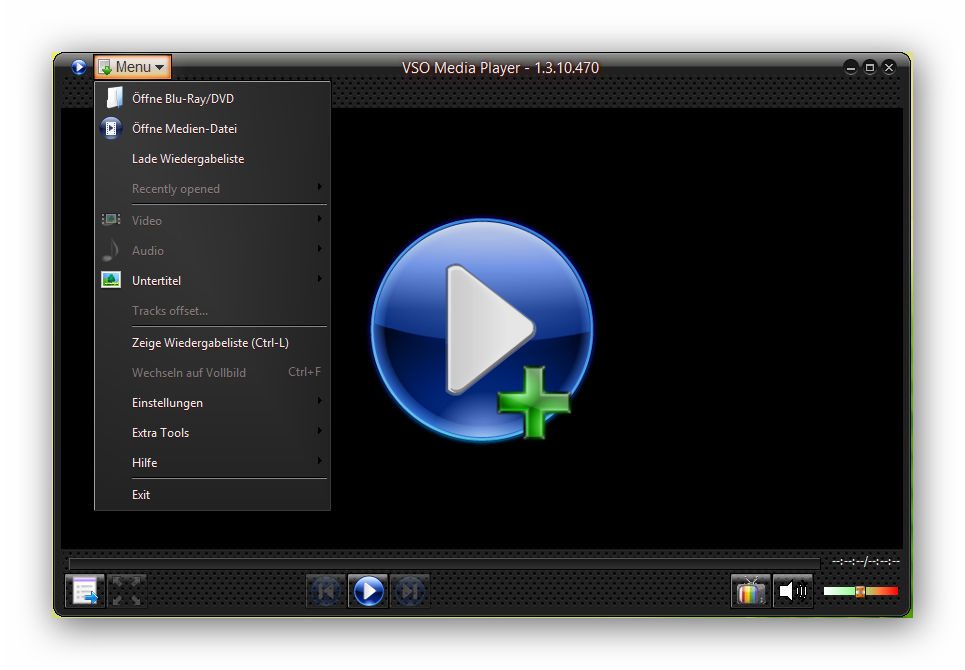Viewport: 965px width, 670px height.
Task: Click the Blu-Ray/DVD disc case icon
Action: click(x=113, y=98)
